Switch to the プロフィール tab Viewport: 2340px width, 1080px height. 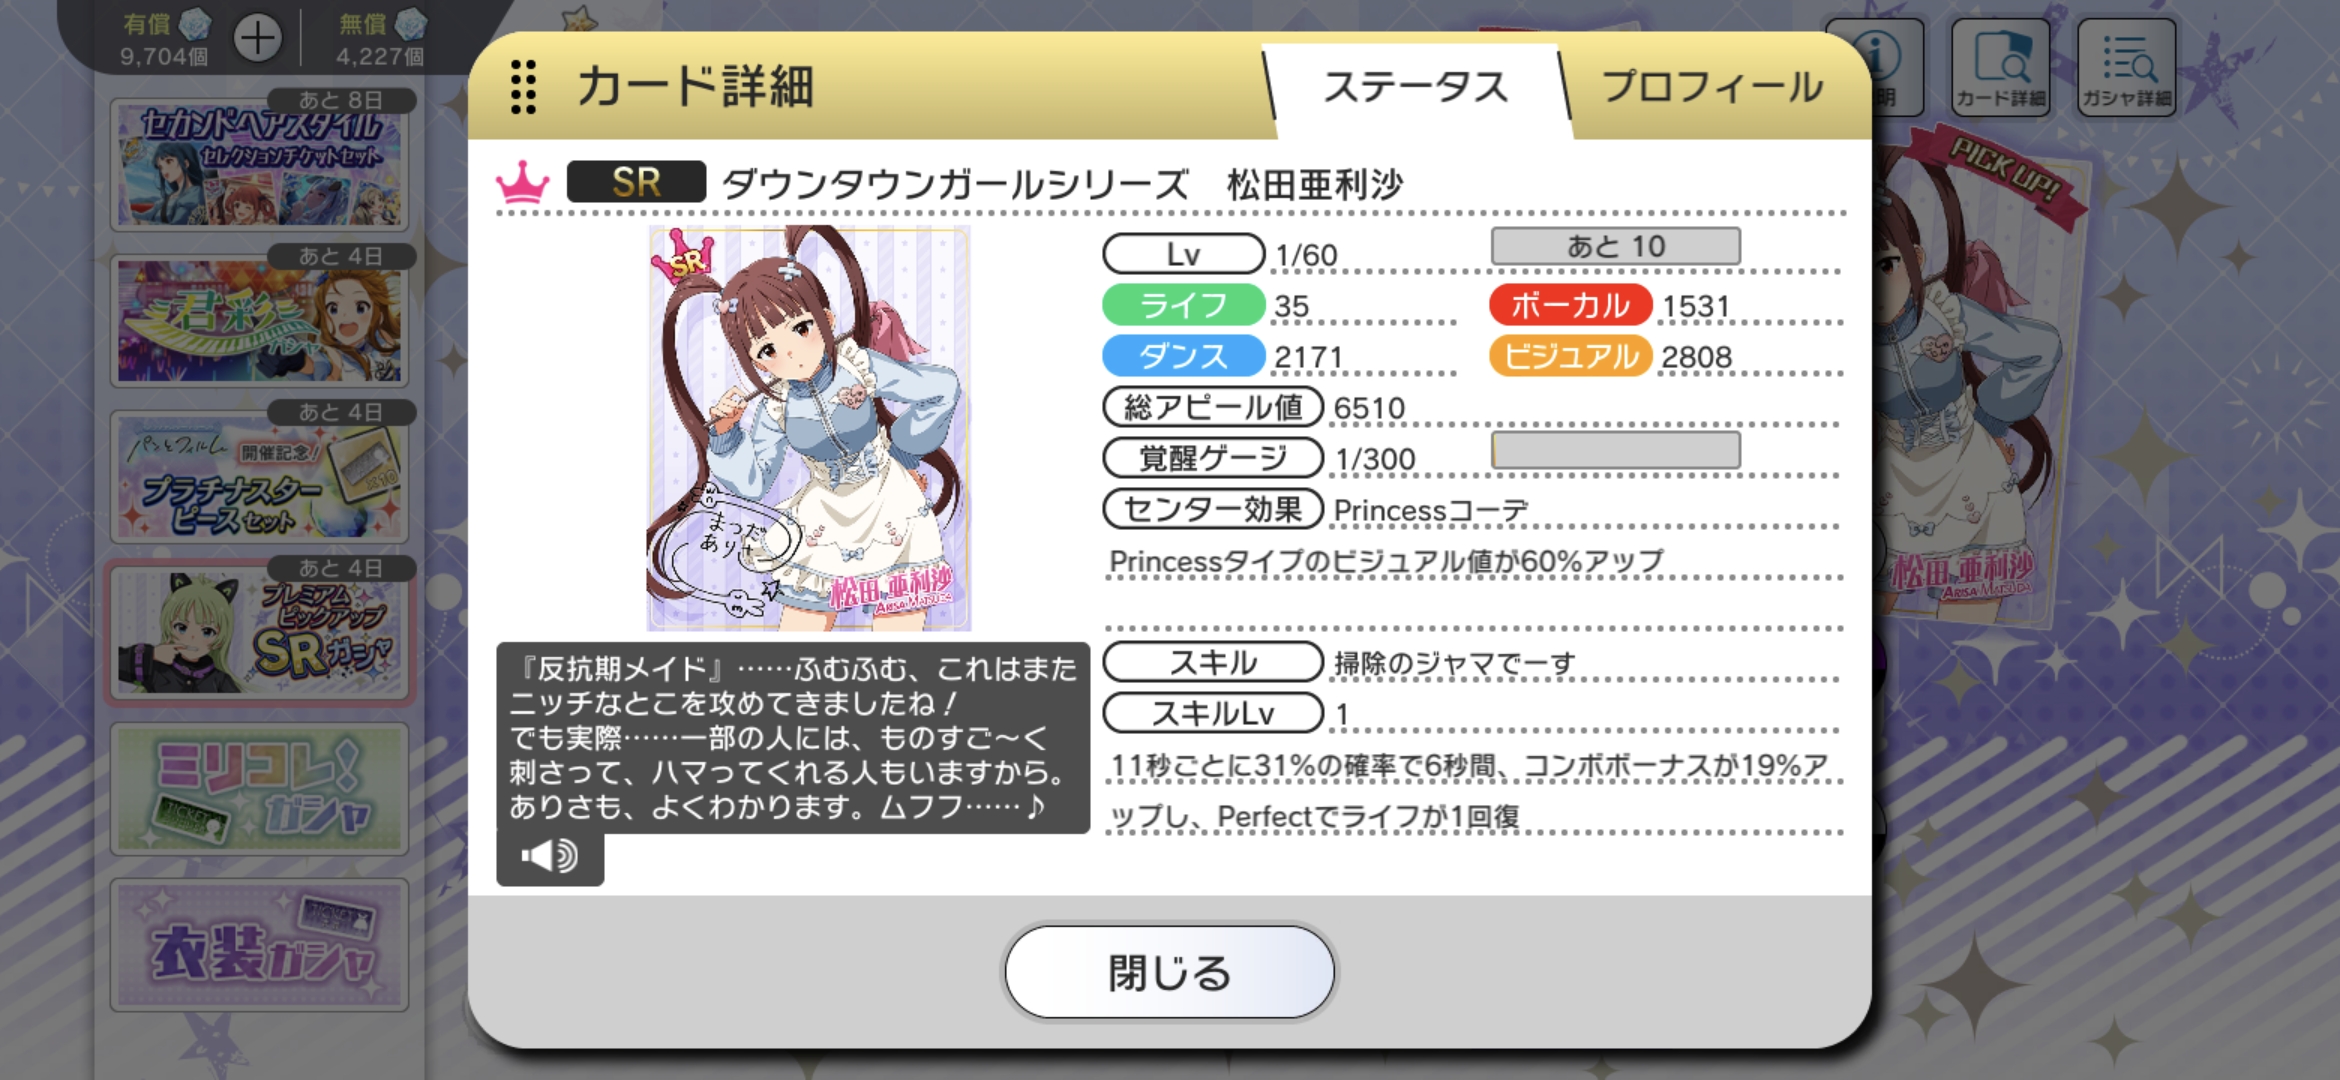tap(1712, 88)
